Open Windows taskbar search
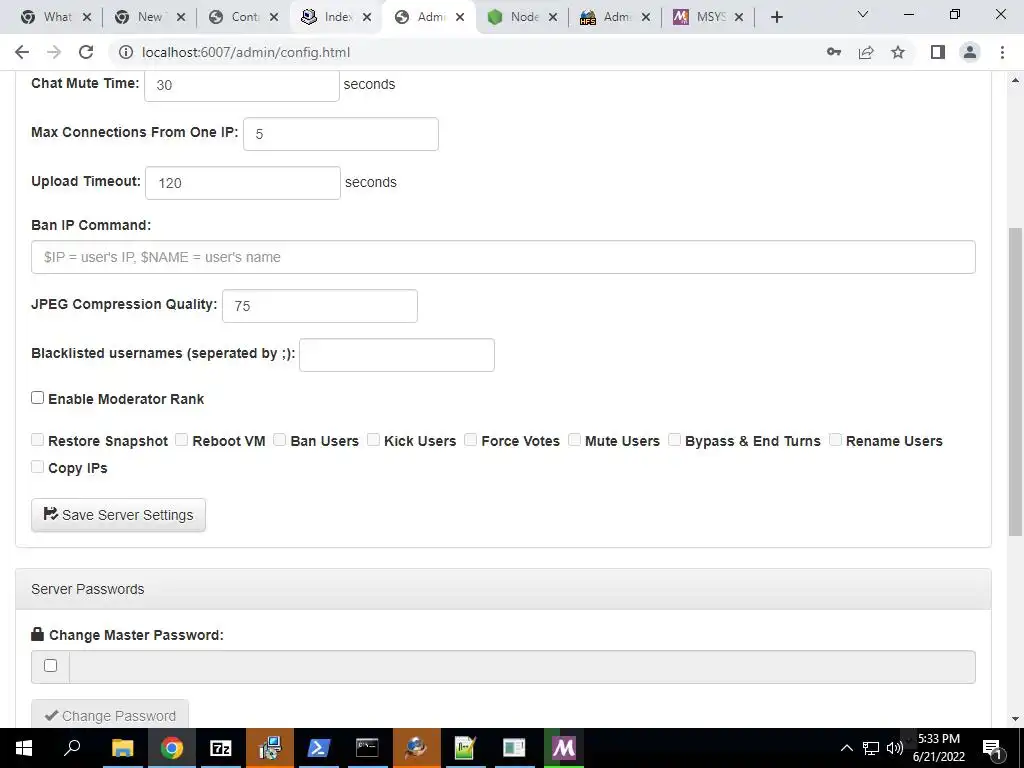 point(72,748)
